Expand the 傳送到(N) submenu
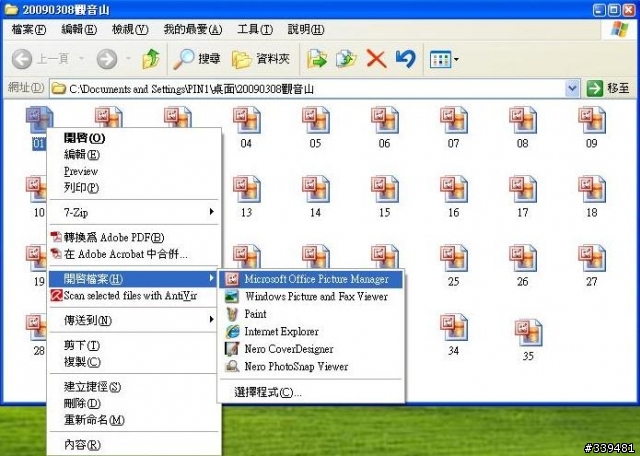Image resolution: width=640 pixels, height=456 pixels. tap(135, 320)
